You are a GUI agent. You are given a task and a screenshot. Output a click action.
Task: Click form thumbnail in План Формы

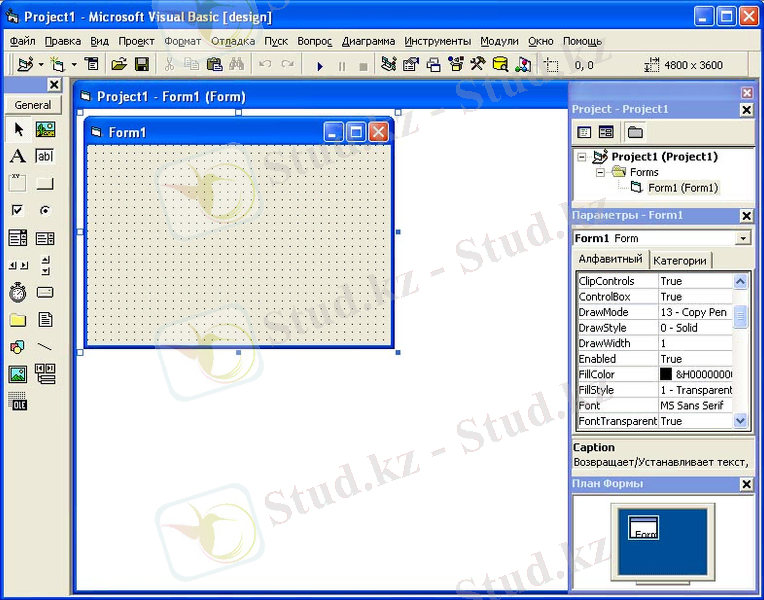(x=644, y=527)
